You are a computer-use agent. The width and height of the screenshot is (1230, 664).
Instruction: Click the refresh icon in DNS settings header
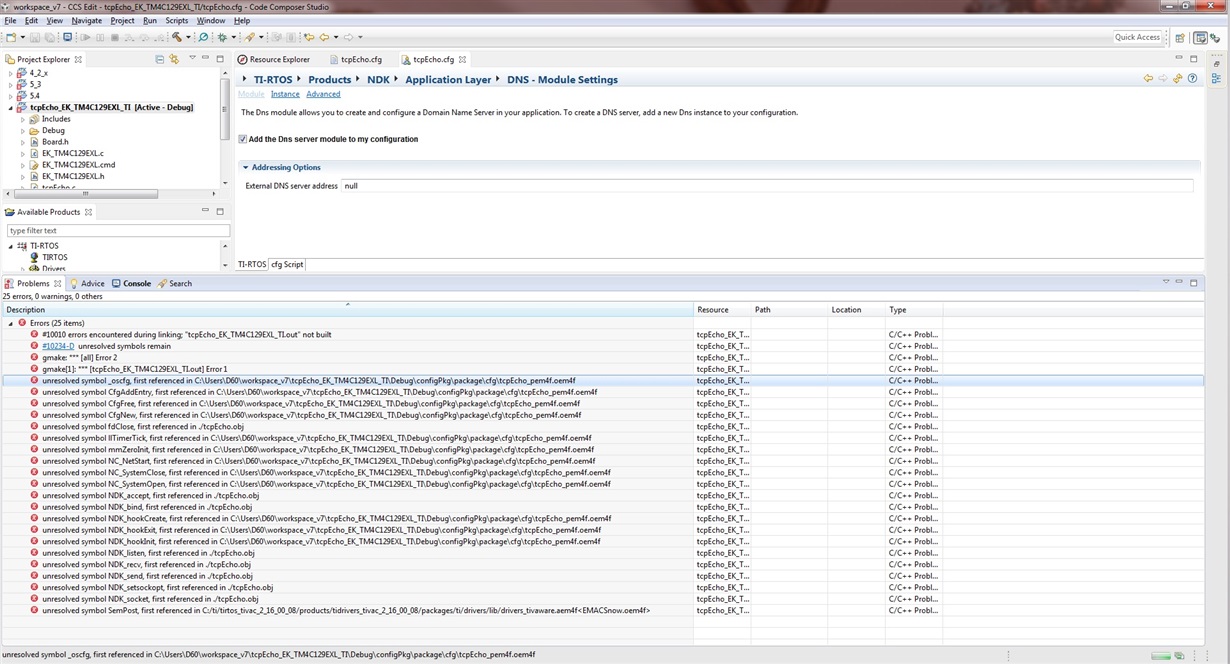[x=1178, y=79]
